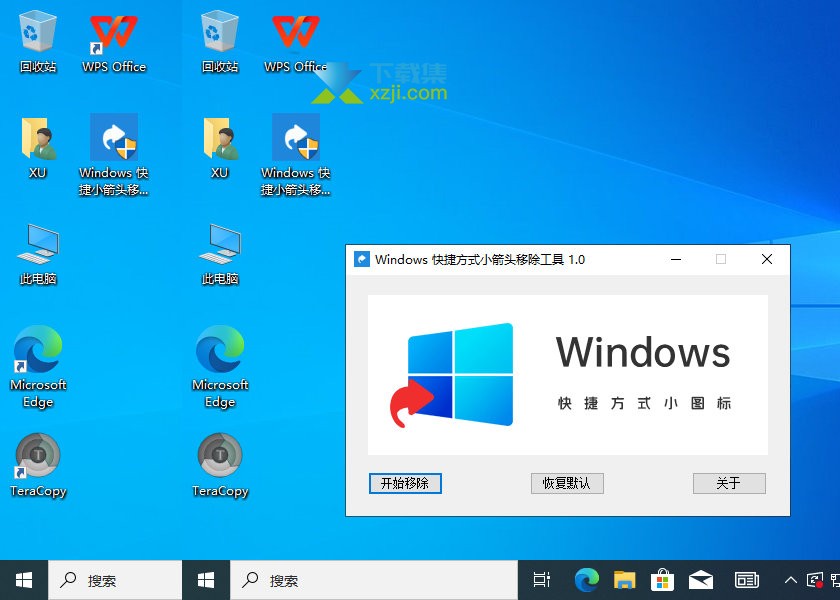Viewport: 840px width, 600px height.
Task: Select Microsoft Edge desktop icon without shortcut arrow
Action: [x=220, y=366]
